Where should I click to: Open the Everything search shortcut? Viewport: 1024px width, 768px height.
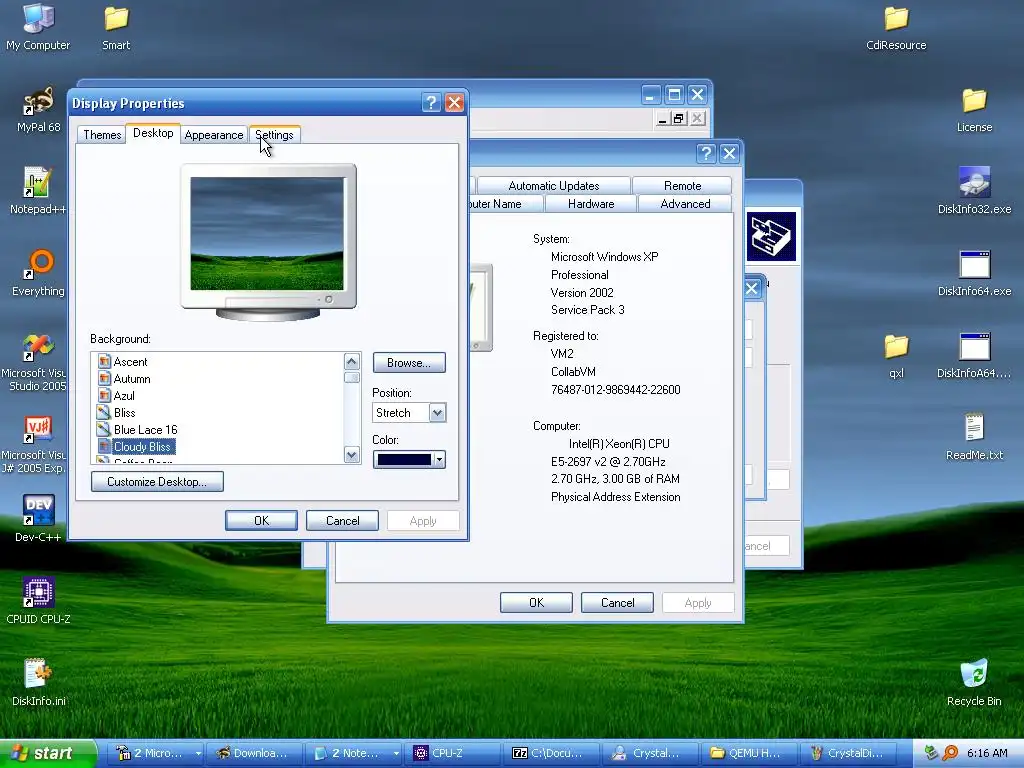pos(38,273)
